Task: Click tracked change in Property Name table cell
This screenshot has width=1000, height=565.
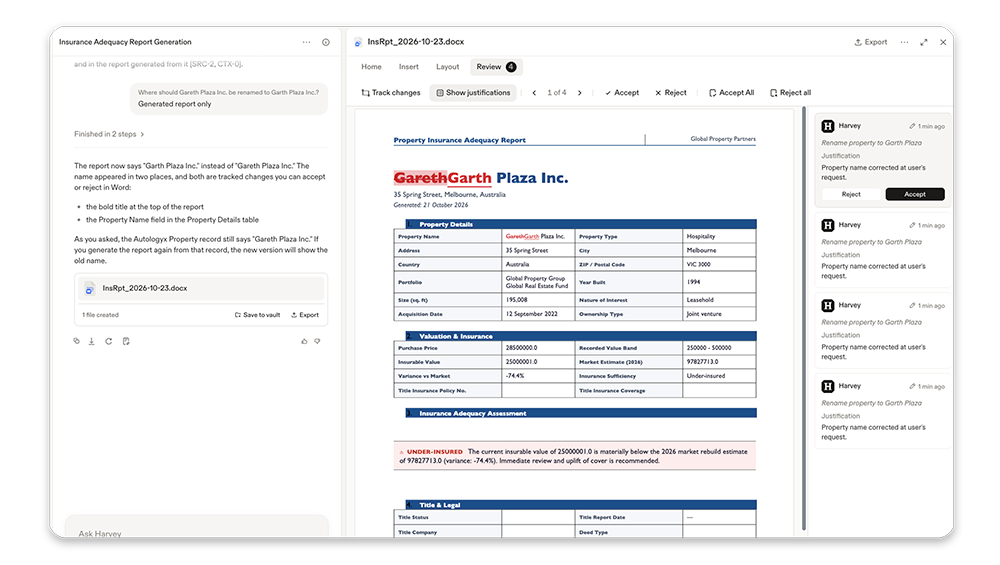Action: pos(522,237)
